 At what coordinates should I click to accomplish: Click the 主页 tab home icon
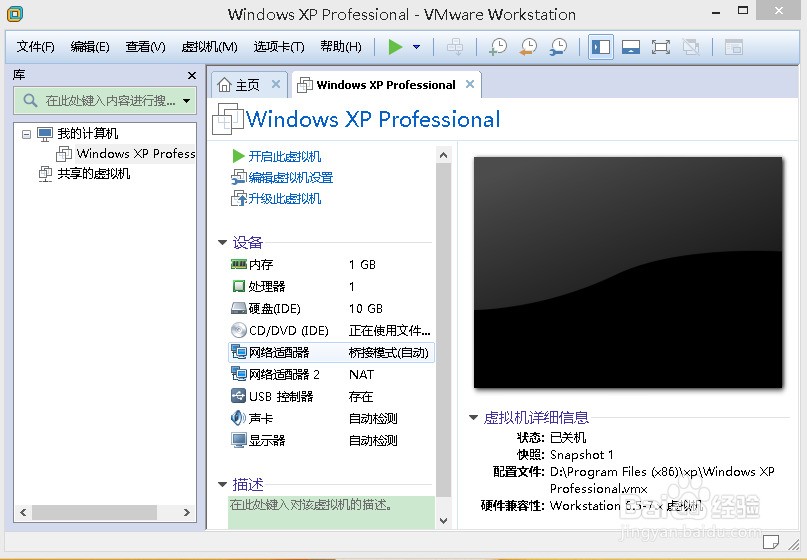click(x=224, y=84)
